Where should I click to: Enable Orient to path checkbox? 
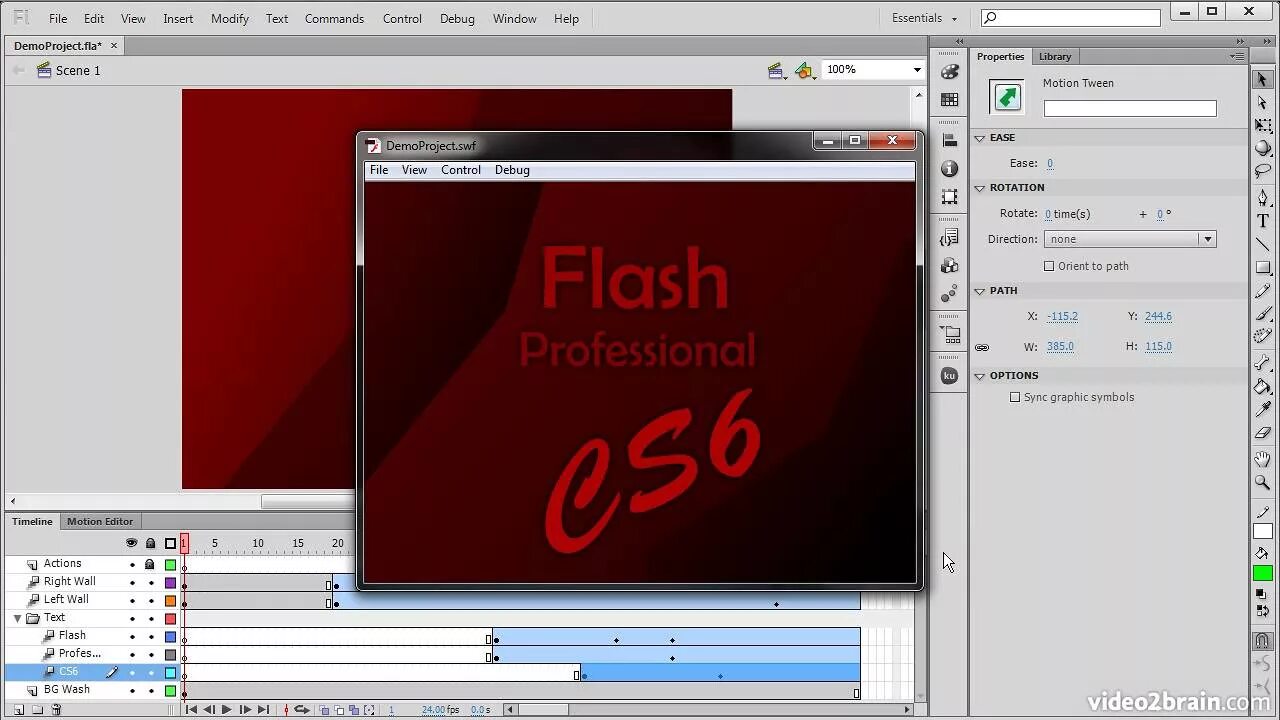[x=1049, y=266]
